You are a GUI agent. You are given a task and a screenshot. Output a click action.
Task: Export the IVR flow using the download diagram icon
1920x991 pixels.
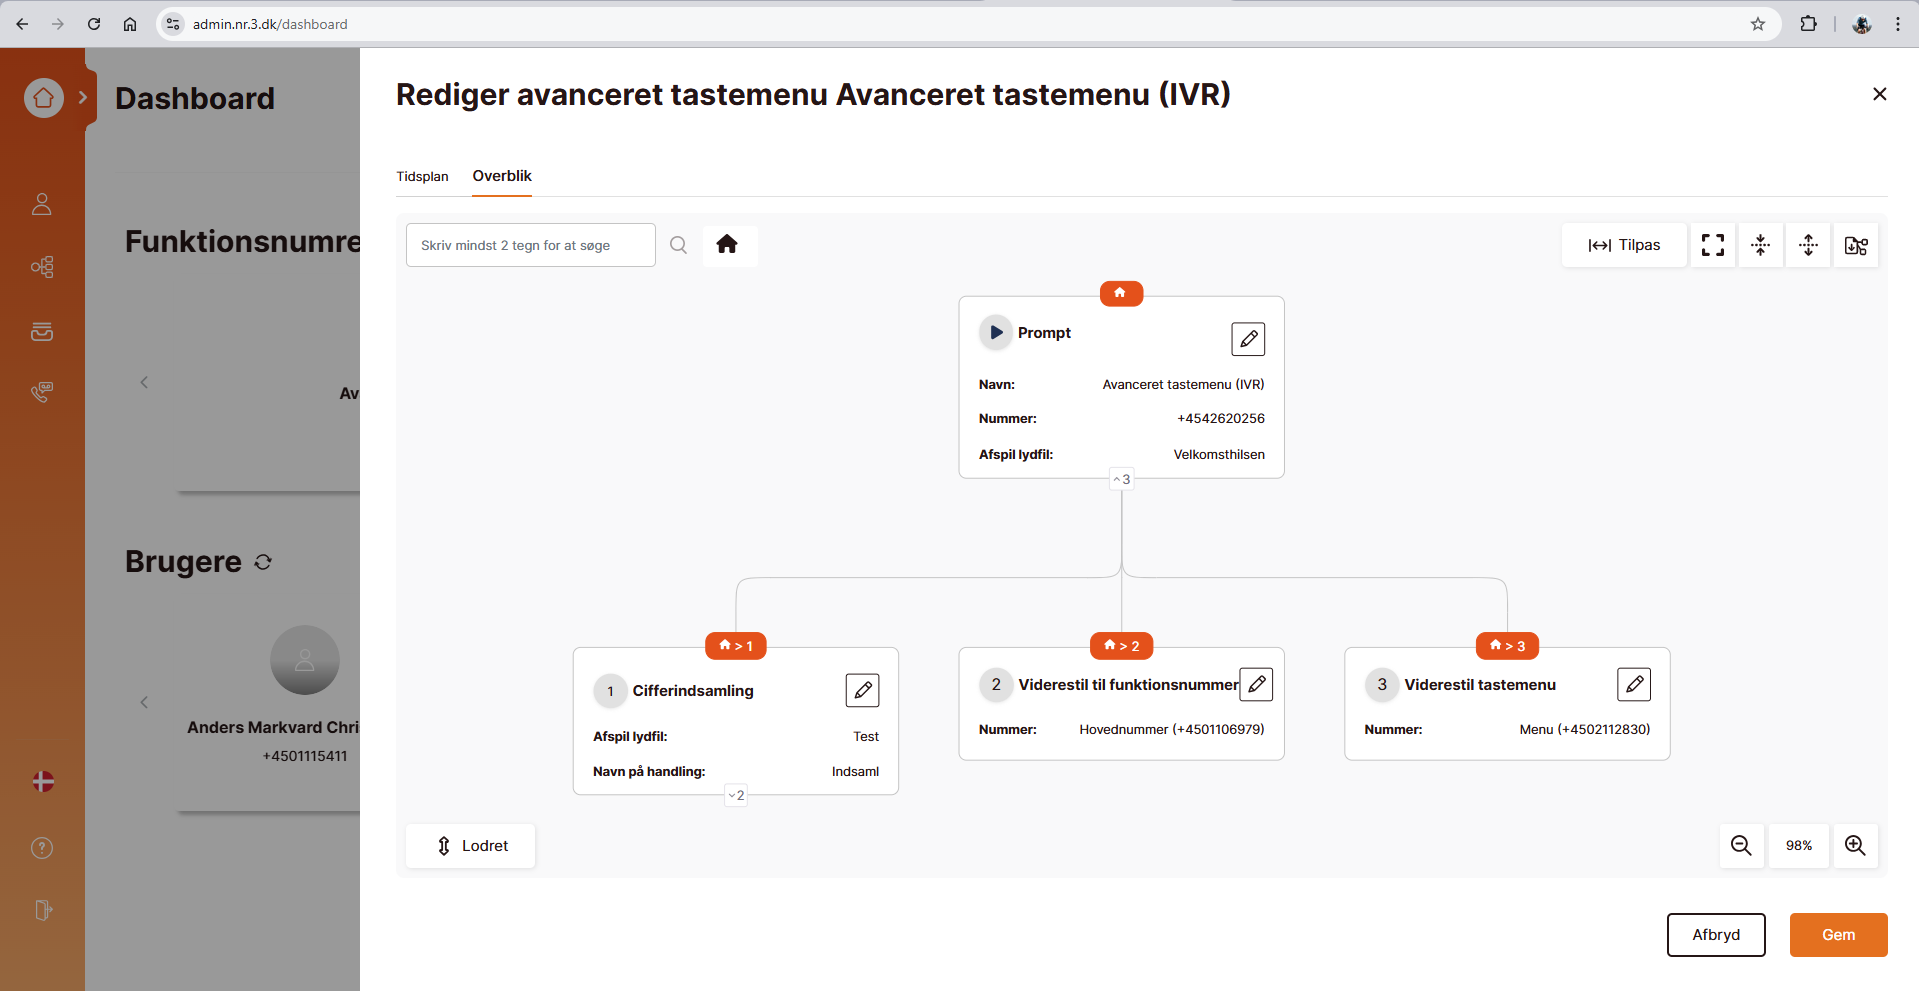[x=1855, y=244]
